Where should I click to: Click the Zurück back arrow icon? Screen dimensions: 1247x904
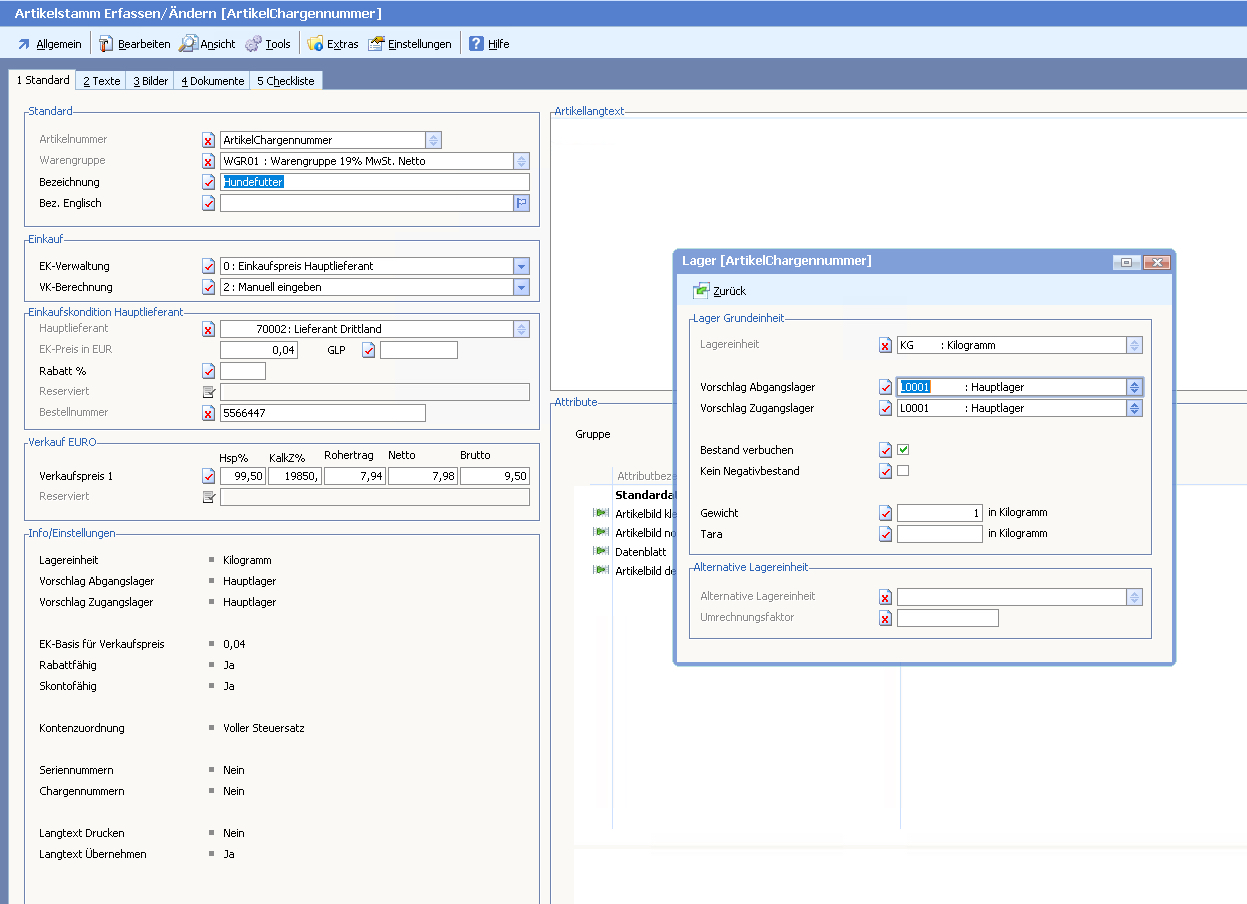click(701, 291)
